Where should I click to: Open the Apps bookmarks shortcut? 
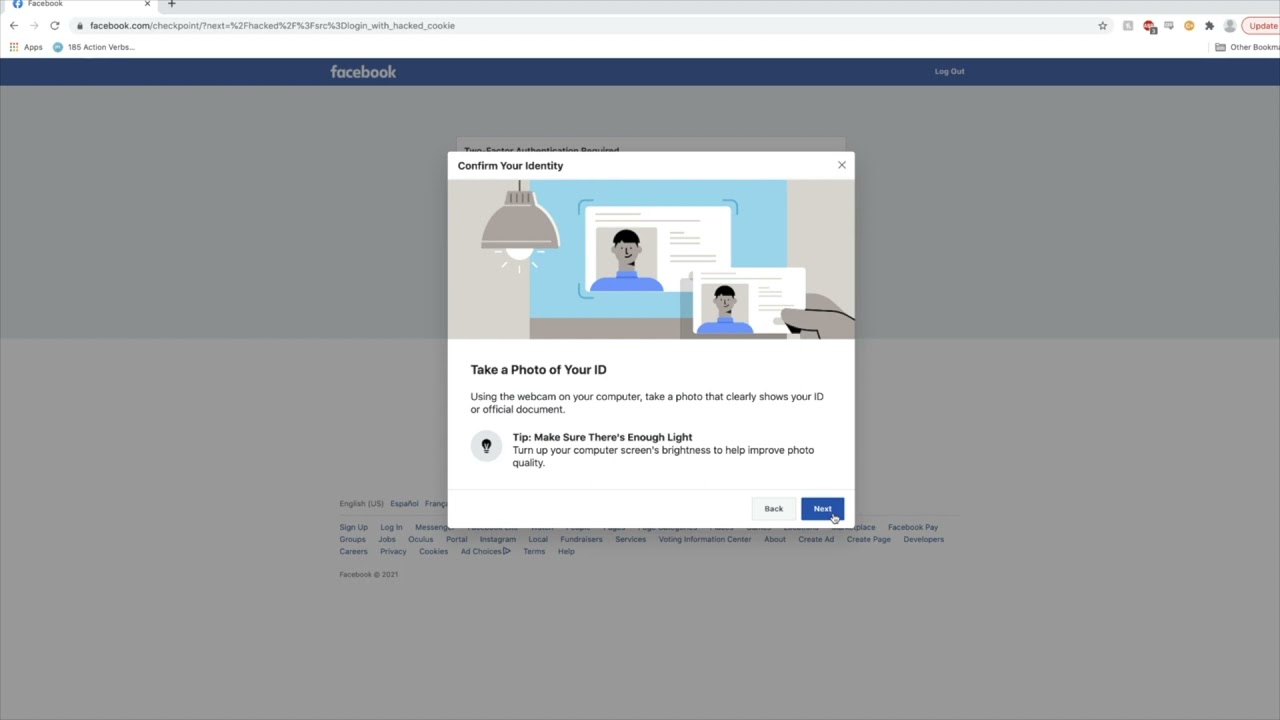[26, 47]
